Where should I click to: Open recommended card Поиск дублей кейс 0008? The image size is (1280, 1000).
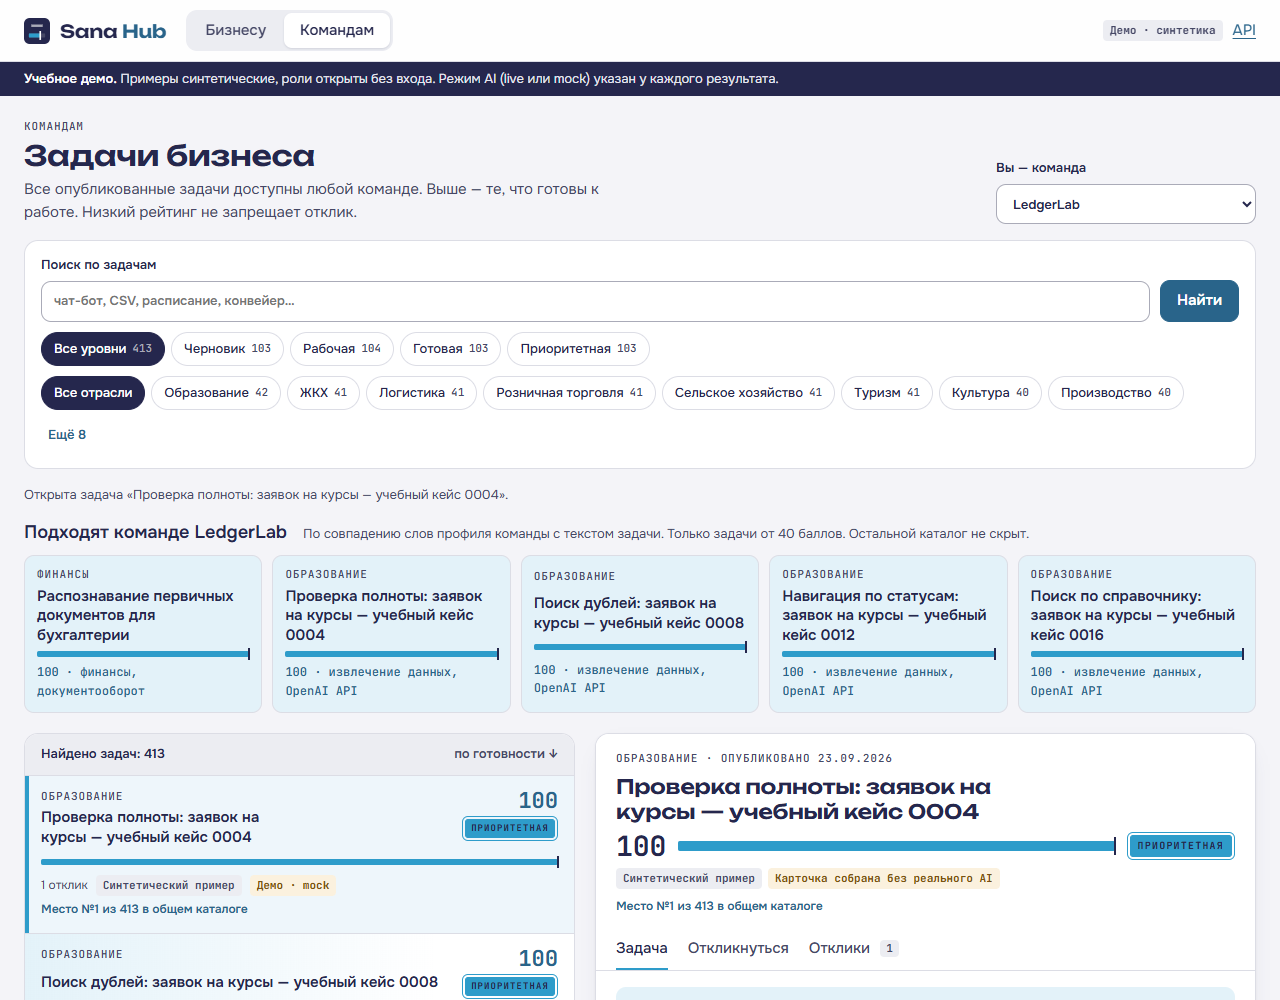pos(640,634)
